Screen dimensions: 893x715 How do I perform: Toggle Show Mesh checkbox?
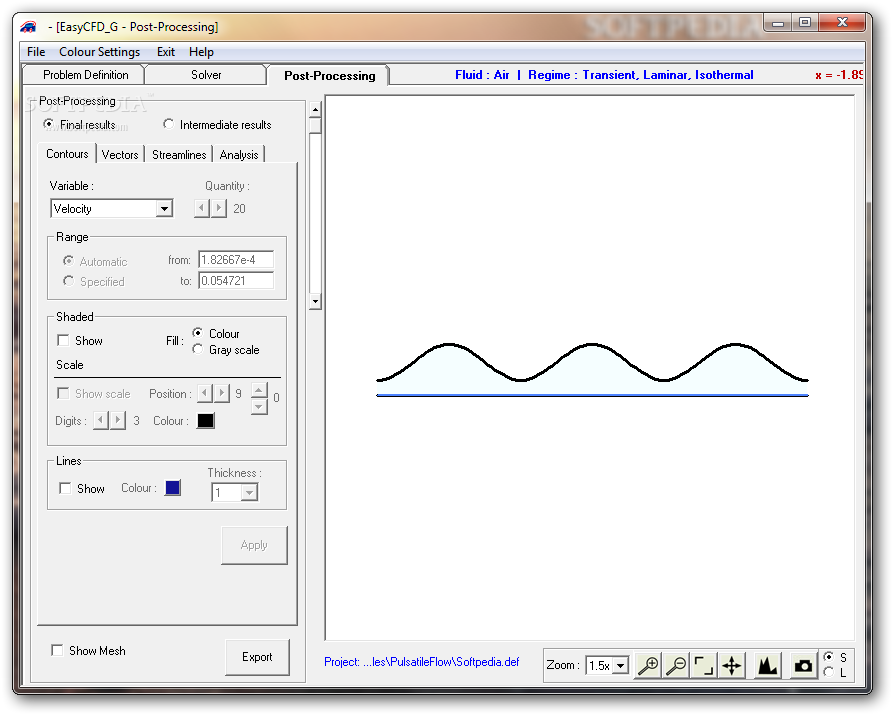click(57, 650)
